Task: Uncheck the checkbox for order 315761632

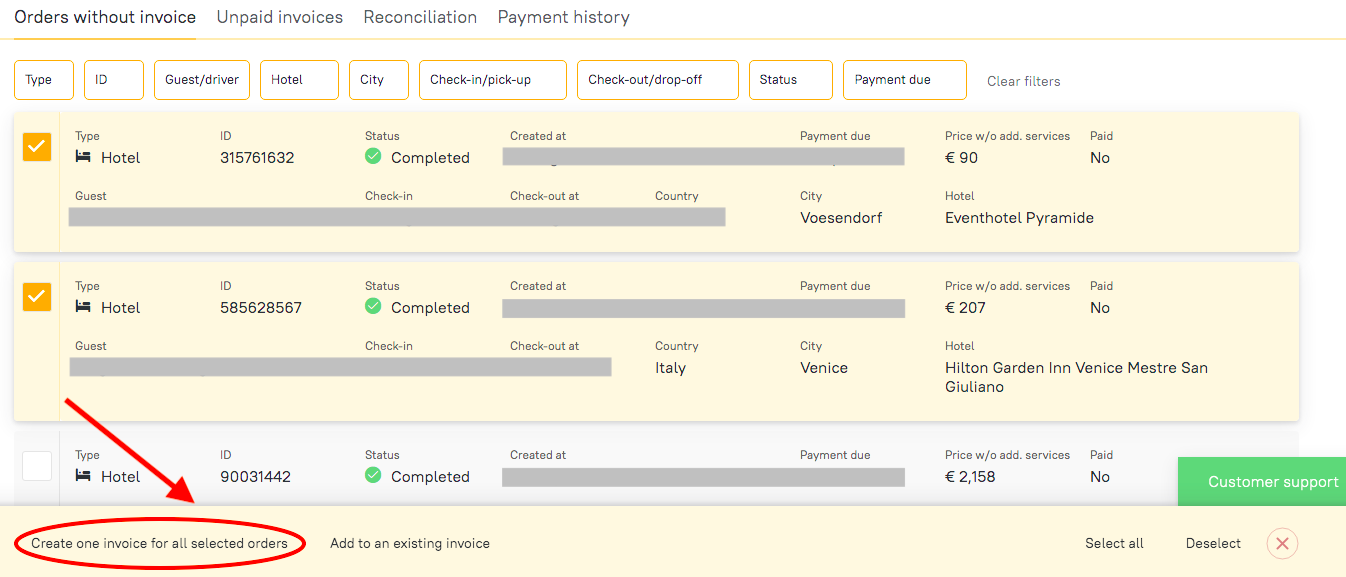Action: coord(37,147)
